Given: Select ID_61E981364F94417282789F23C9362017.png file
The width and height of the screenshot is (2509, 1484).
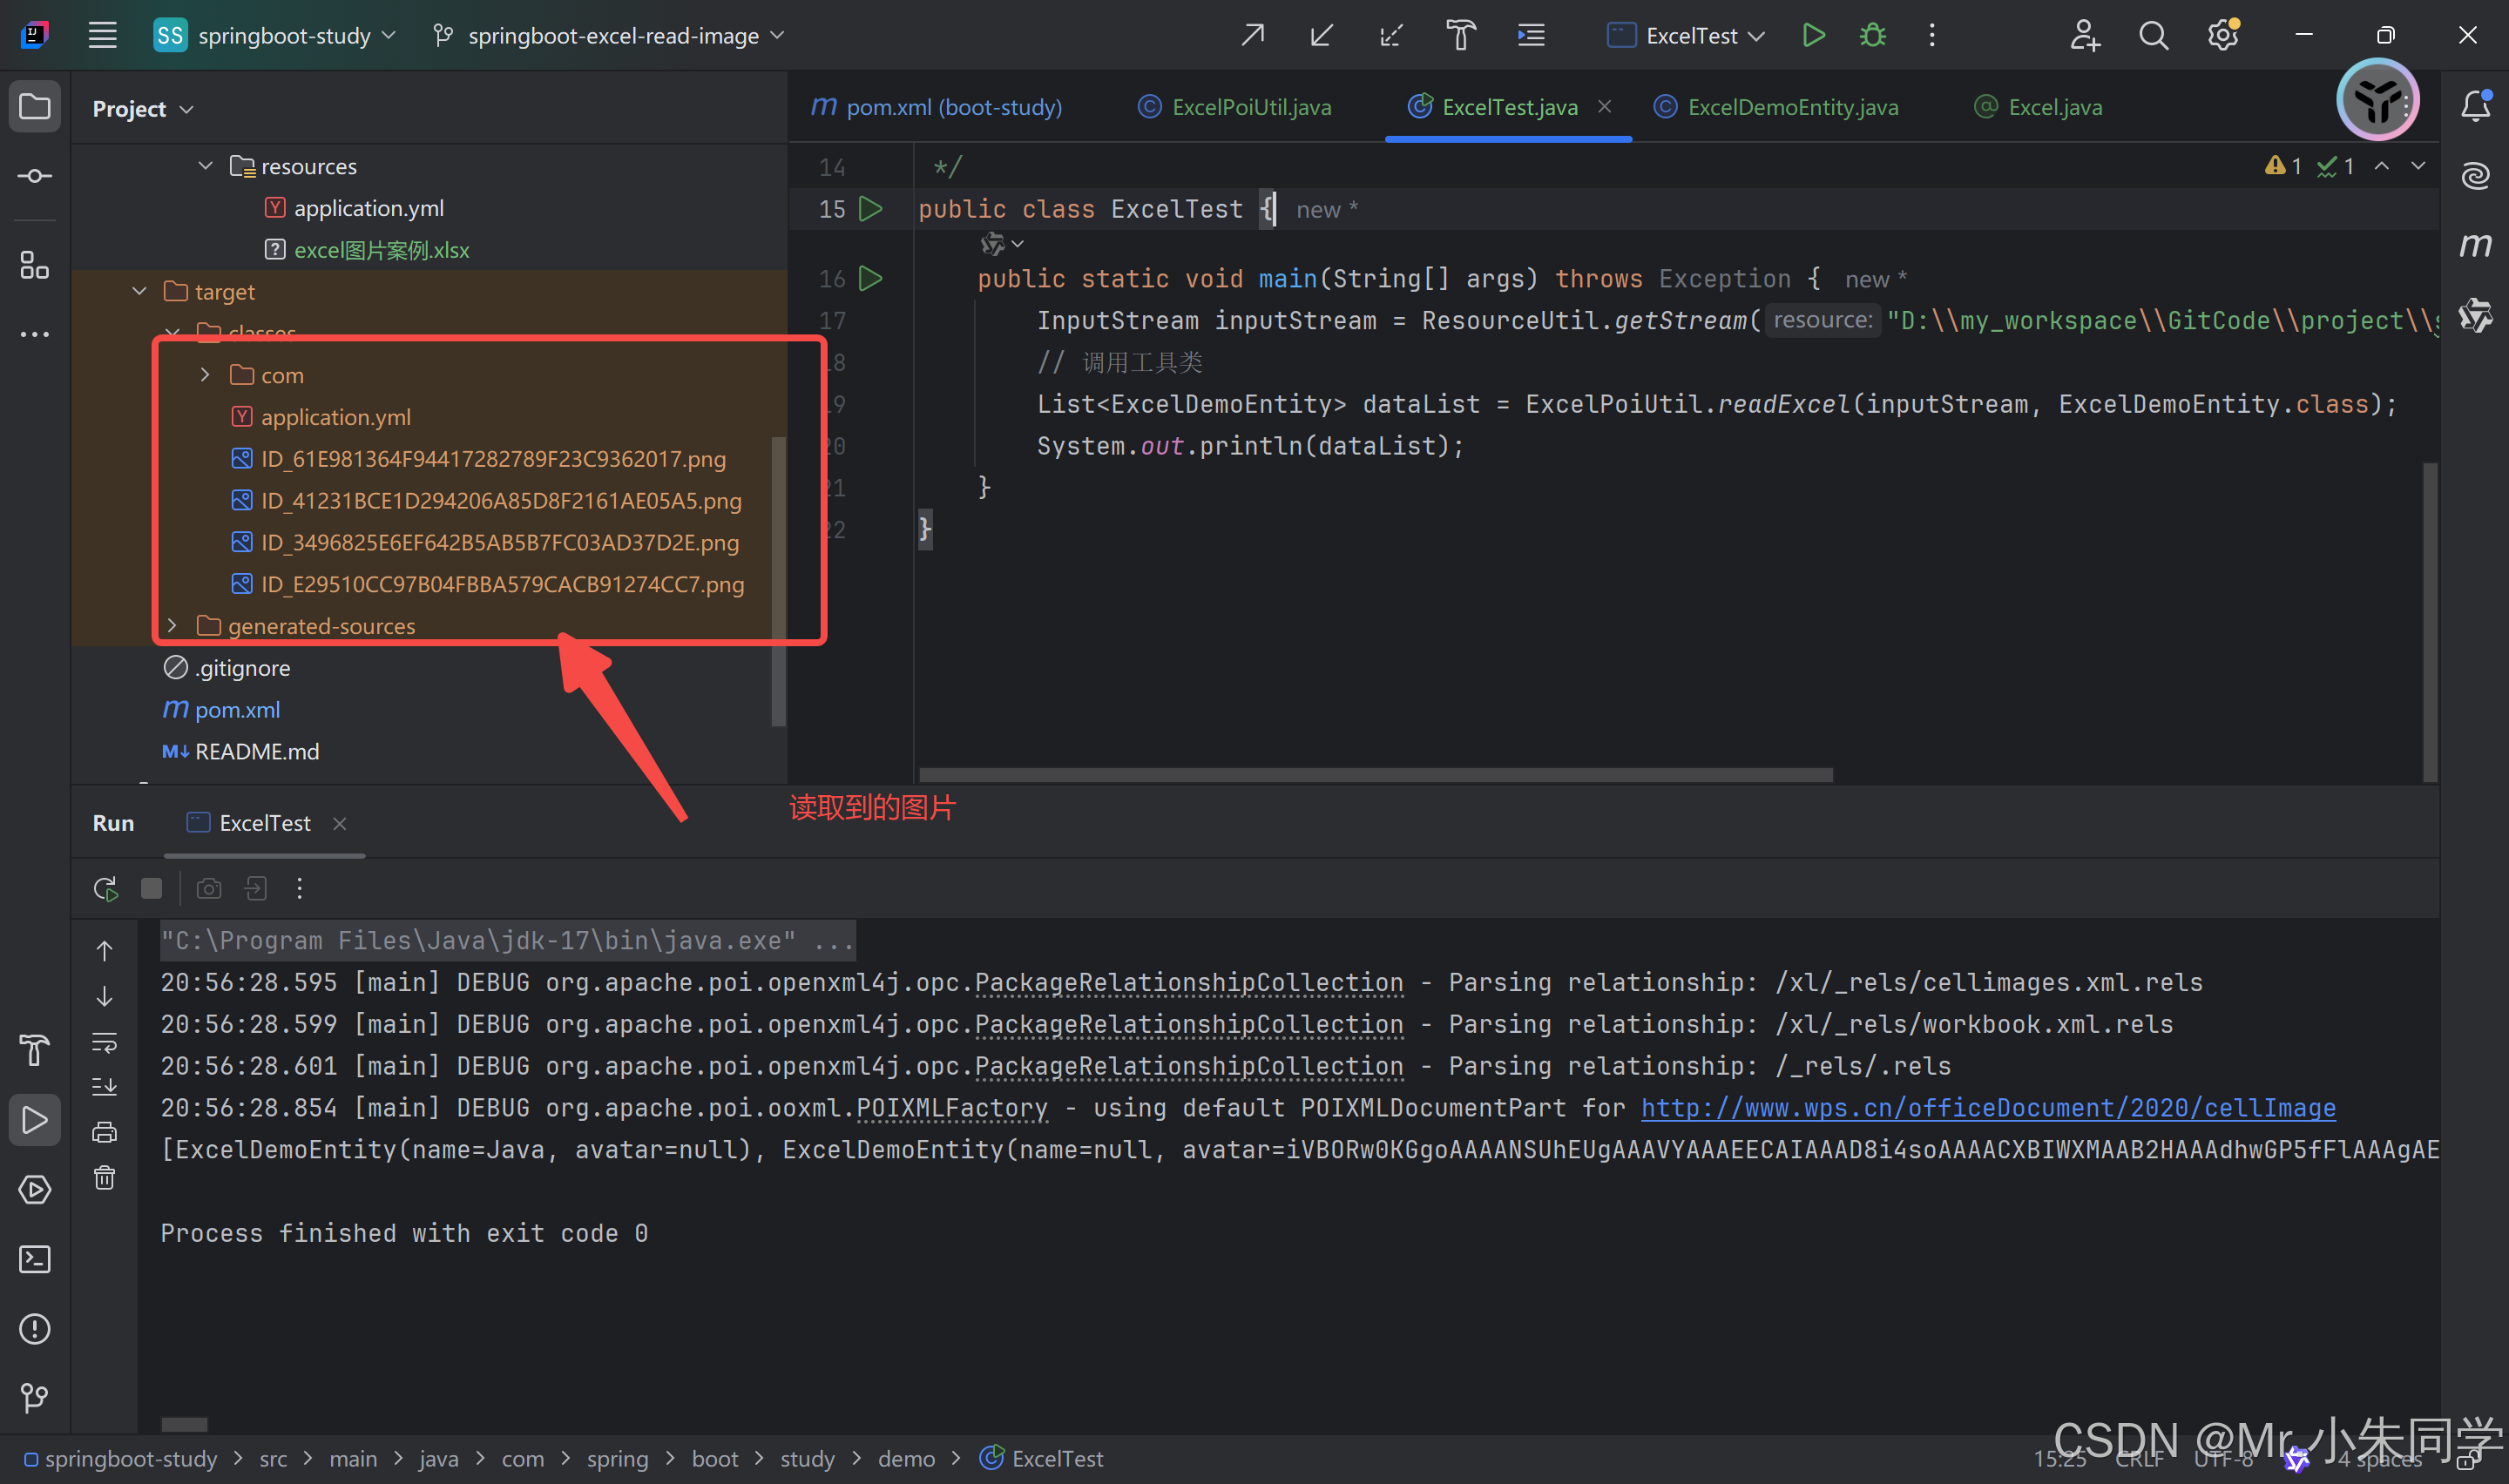Looking at the screenshot, I should pos(478,459).
